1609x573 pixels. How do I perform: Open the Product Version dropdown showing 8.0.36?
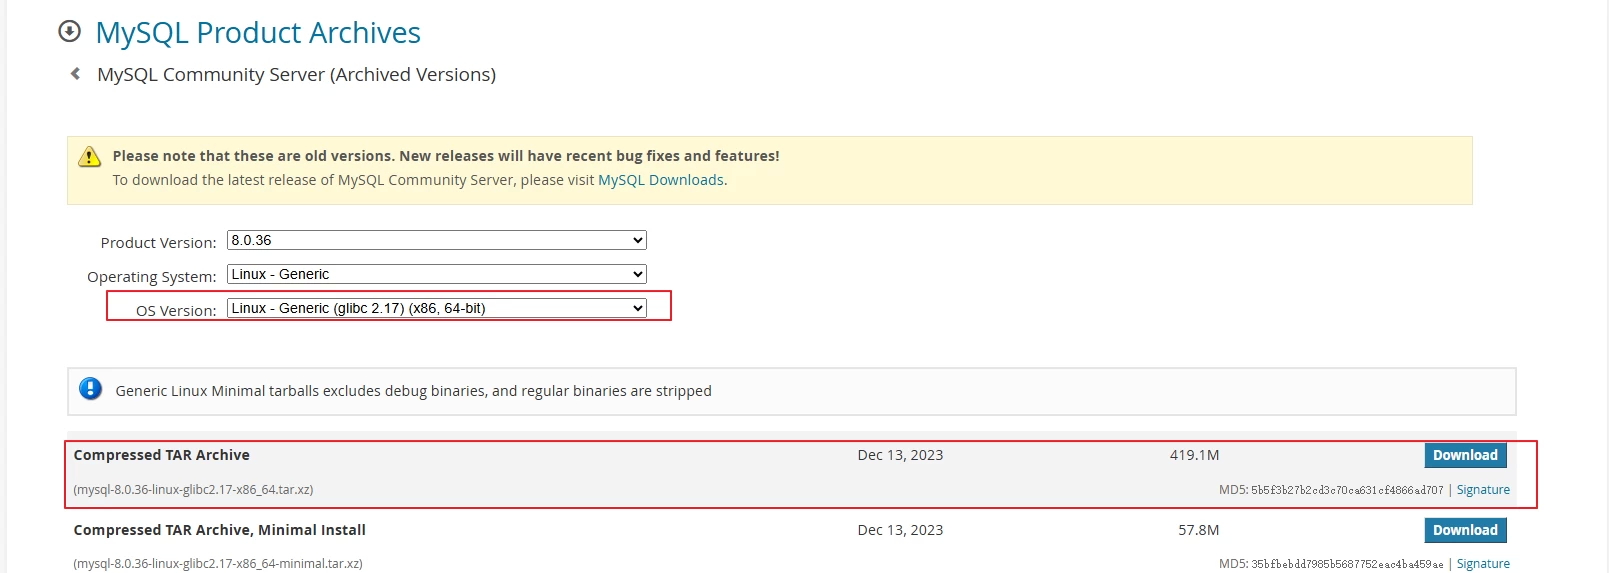[436, 240]
